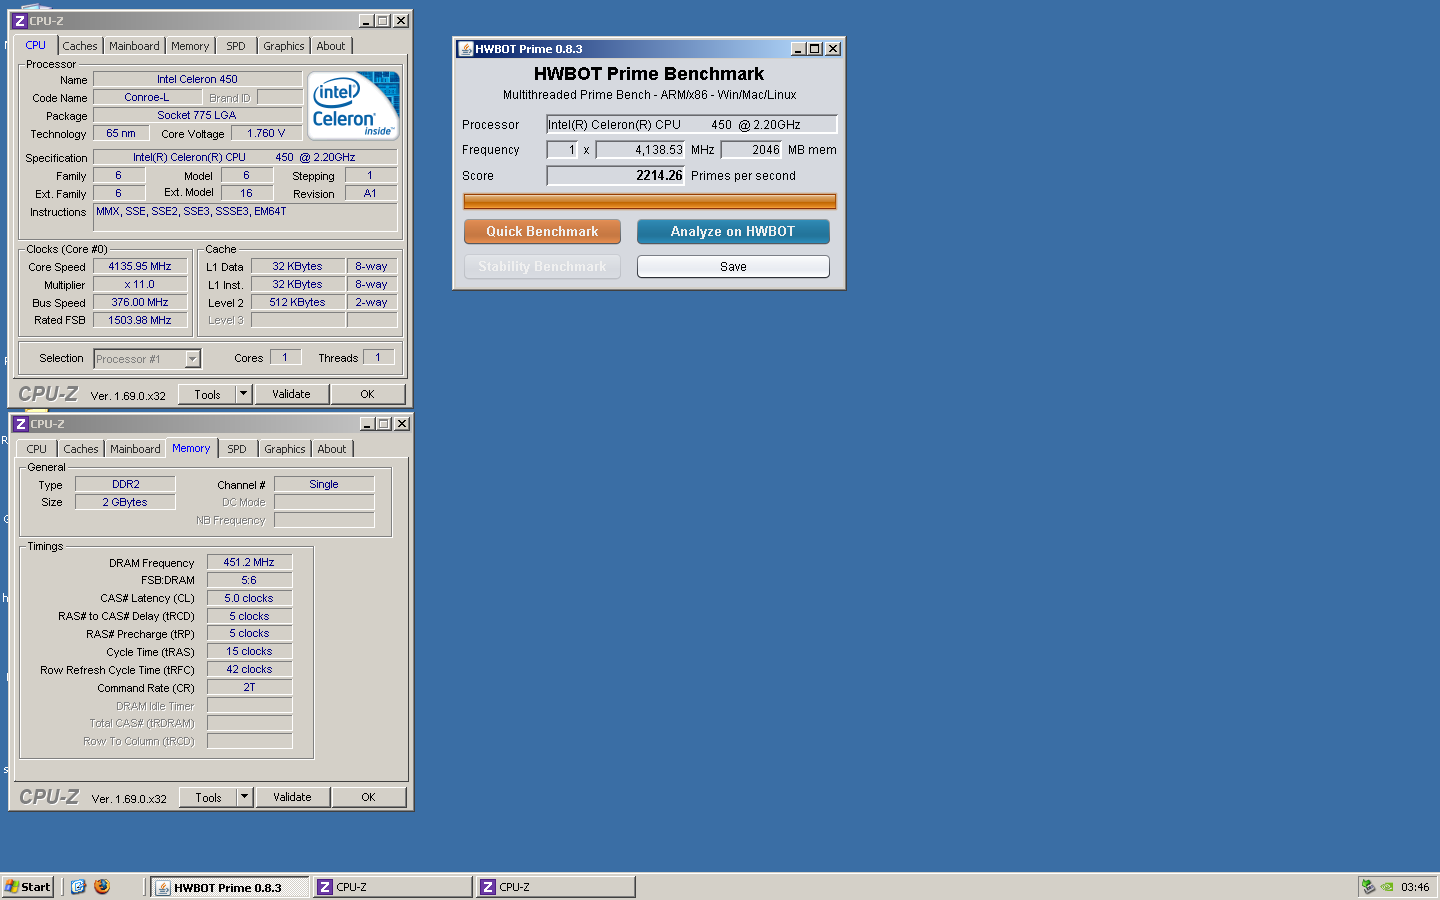Open Memory tab in top CPU-Z window
The width and height of the screenshot is (1440, 900).
(x=190, y=46)
